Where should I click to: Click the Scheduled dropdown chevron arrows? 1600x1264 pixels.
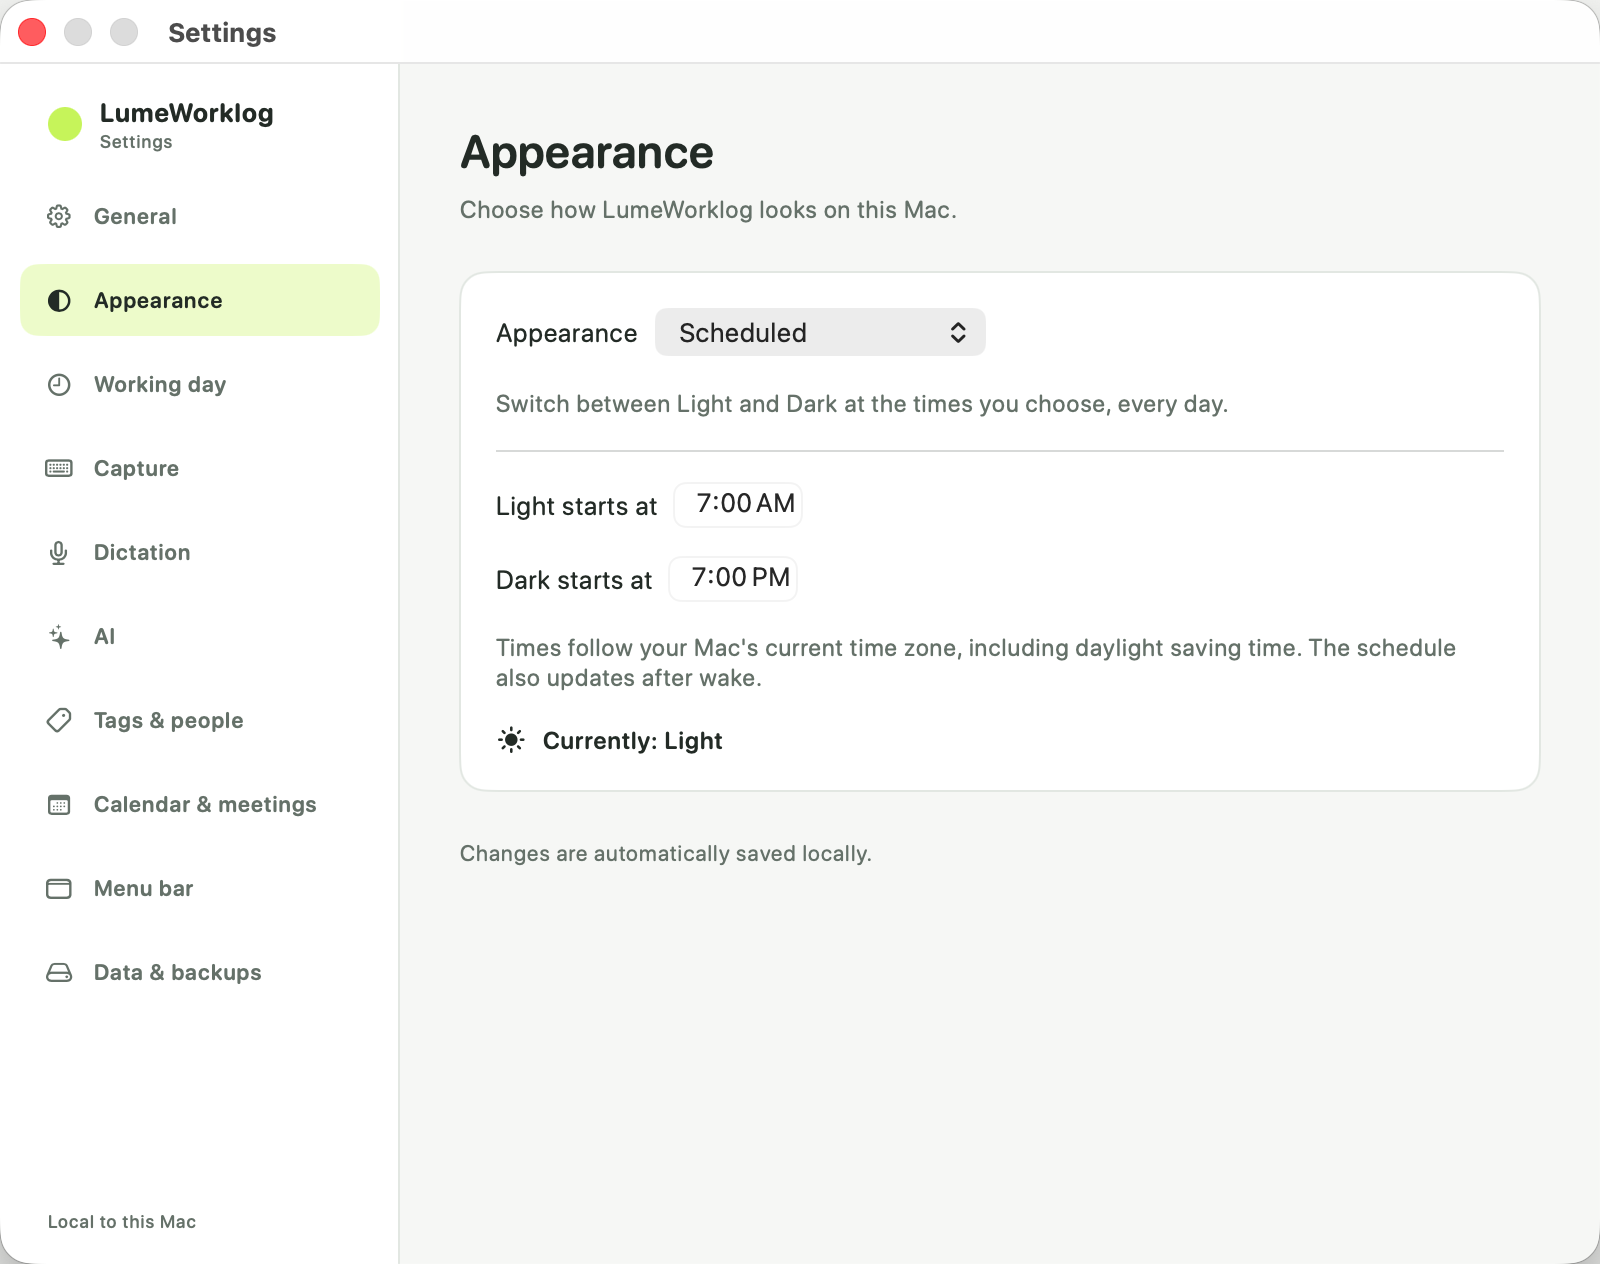coord(958,332)
